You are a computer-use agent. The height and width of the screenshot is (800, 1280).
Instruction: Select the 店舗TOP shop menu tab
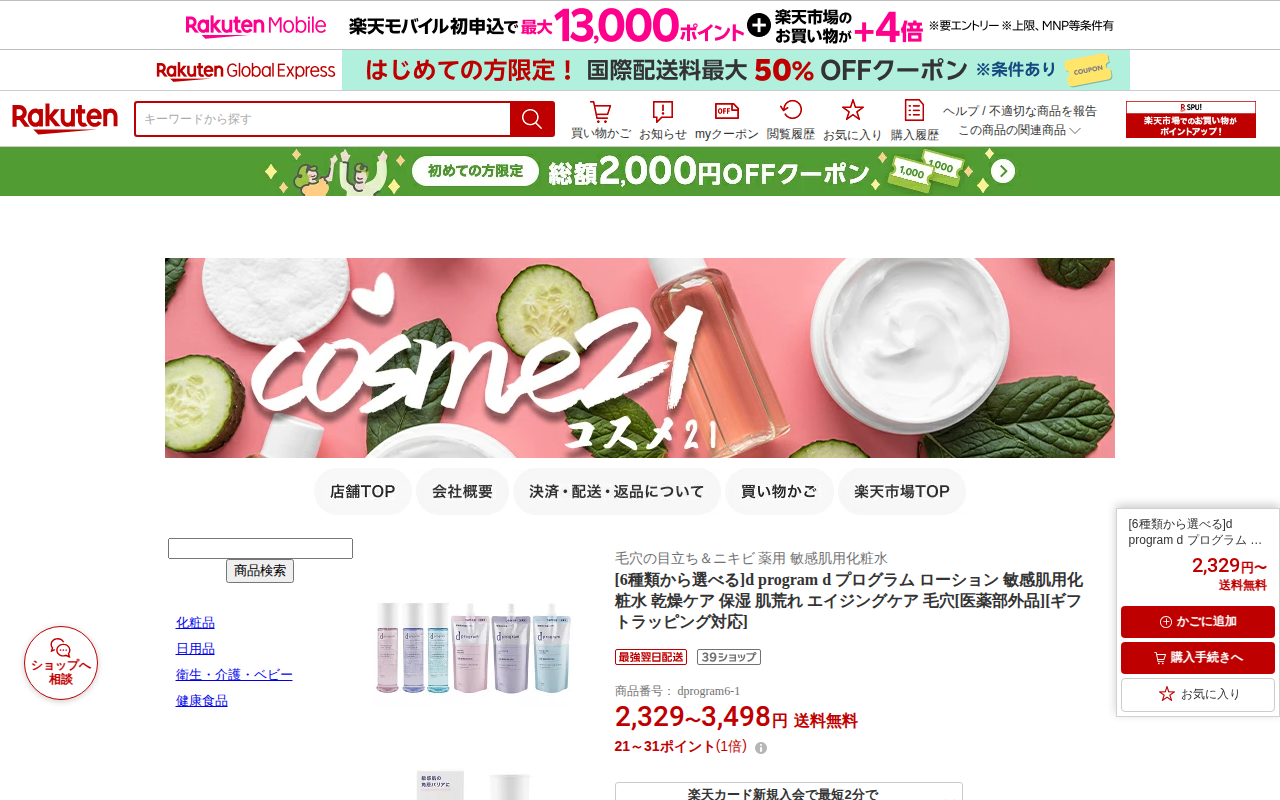(x=363, y=492)
